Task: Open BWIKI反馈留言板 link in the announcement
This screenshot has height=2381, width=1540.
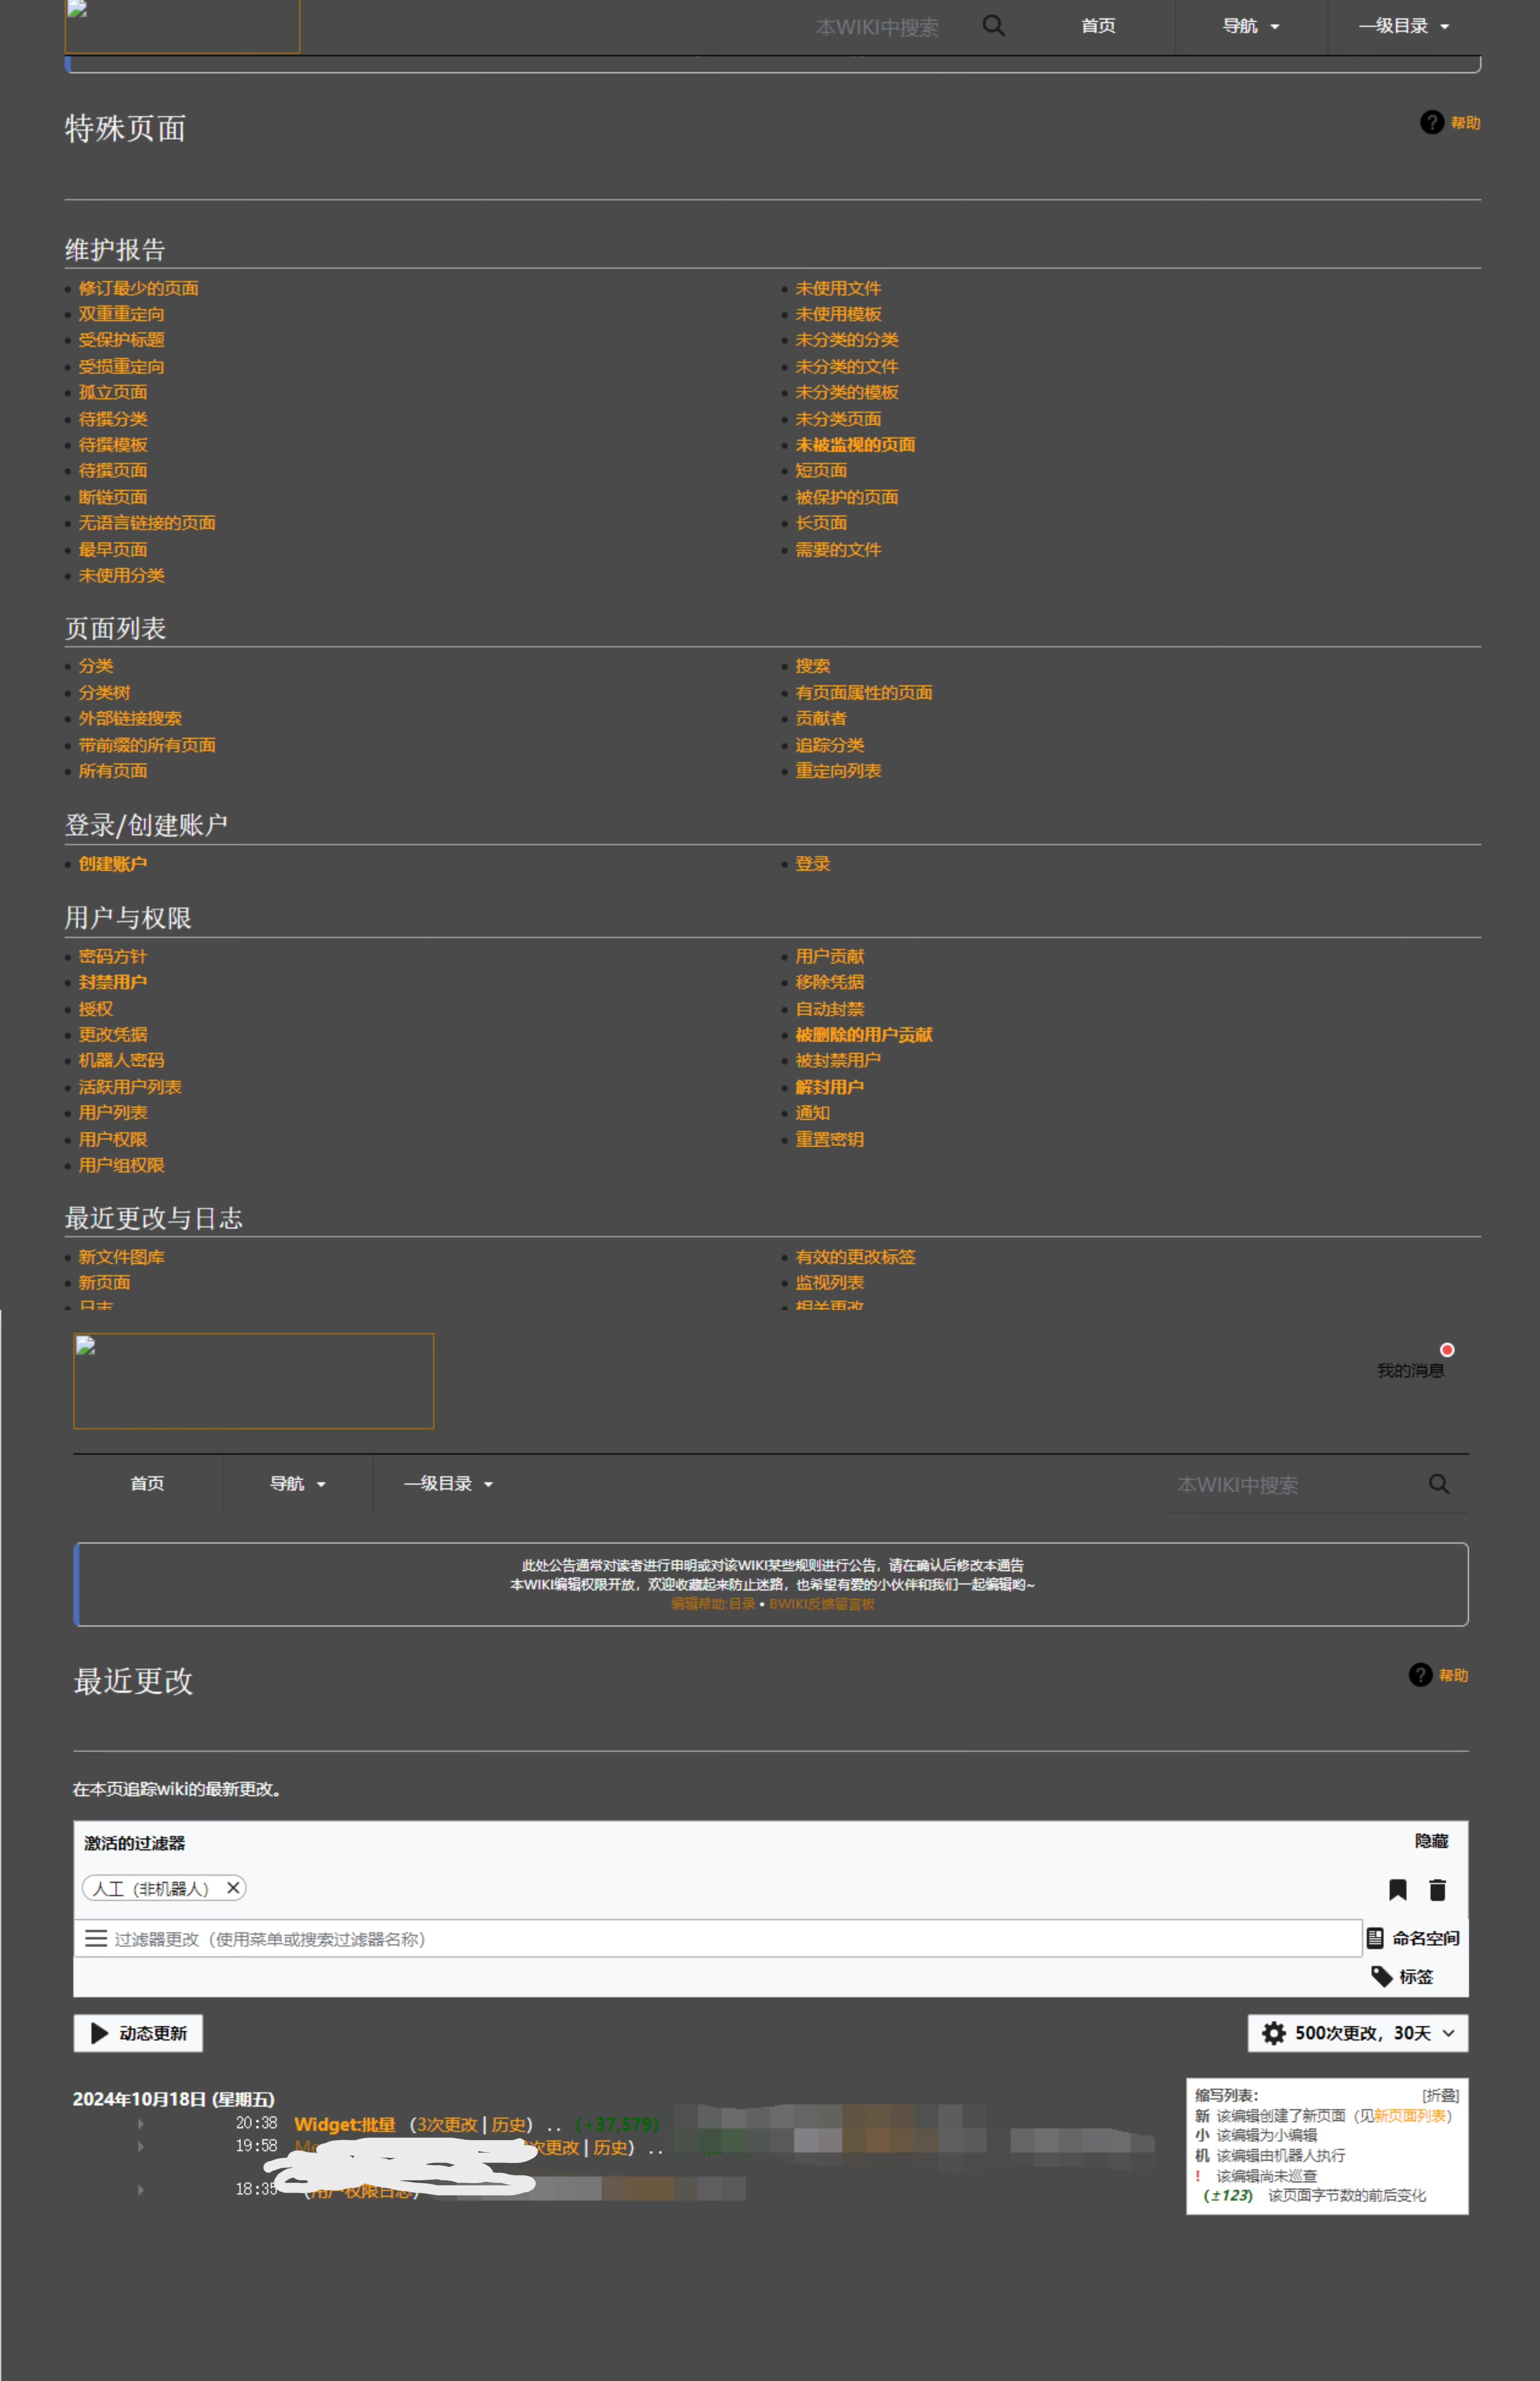Action: (822, 1604)
